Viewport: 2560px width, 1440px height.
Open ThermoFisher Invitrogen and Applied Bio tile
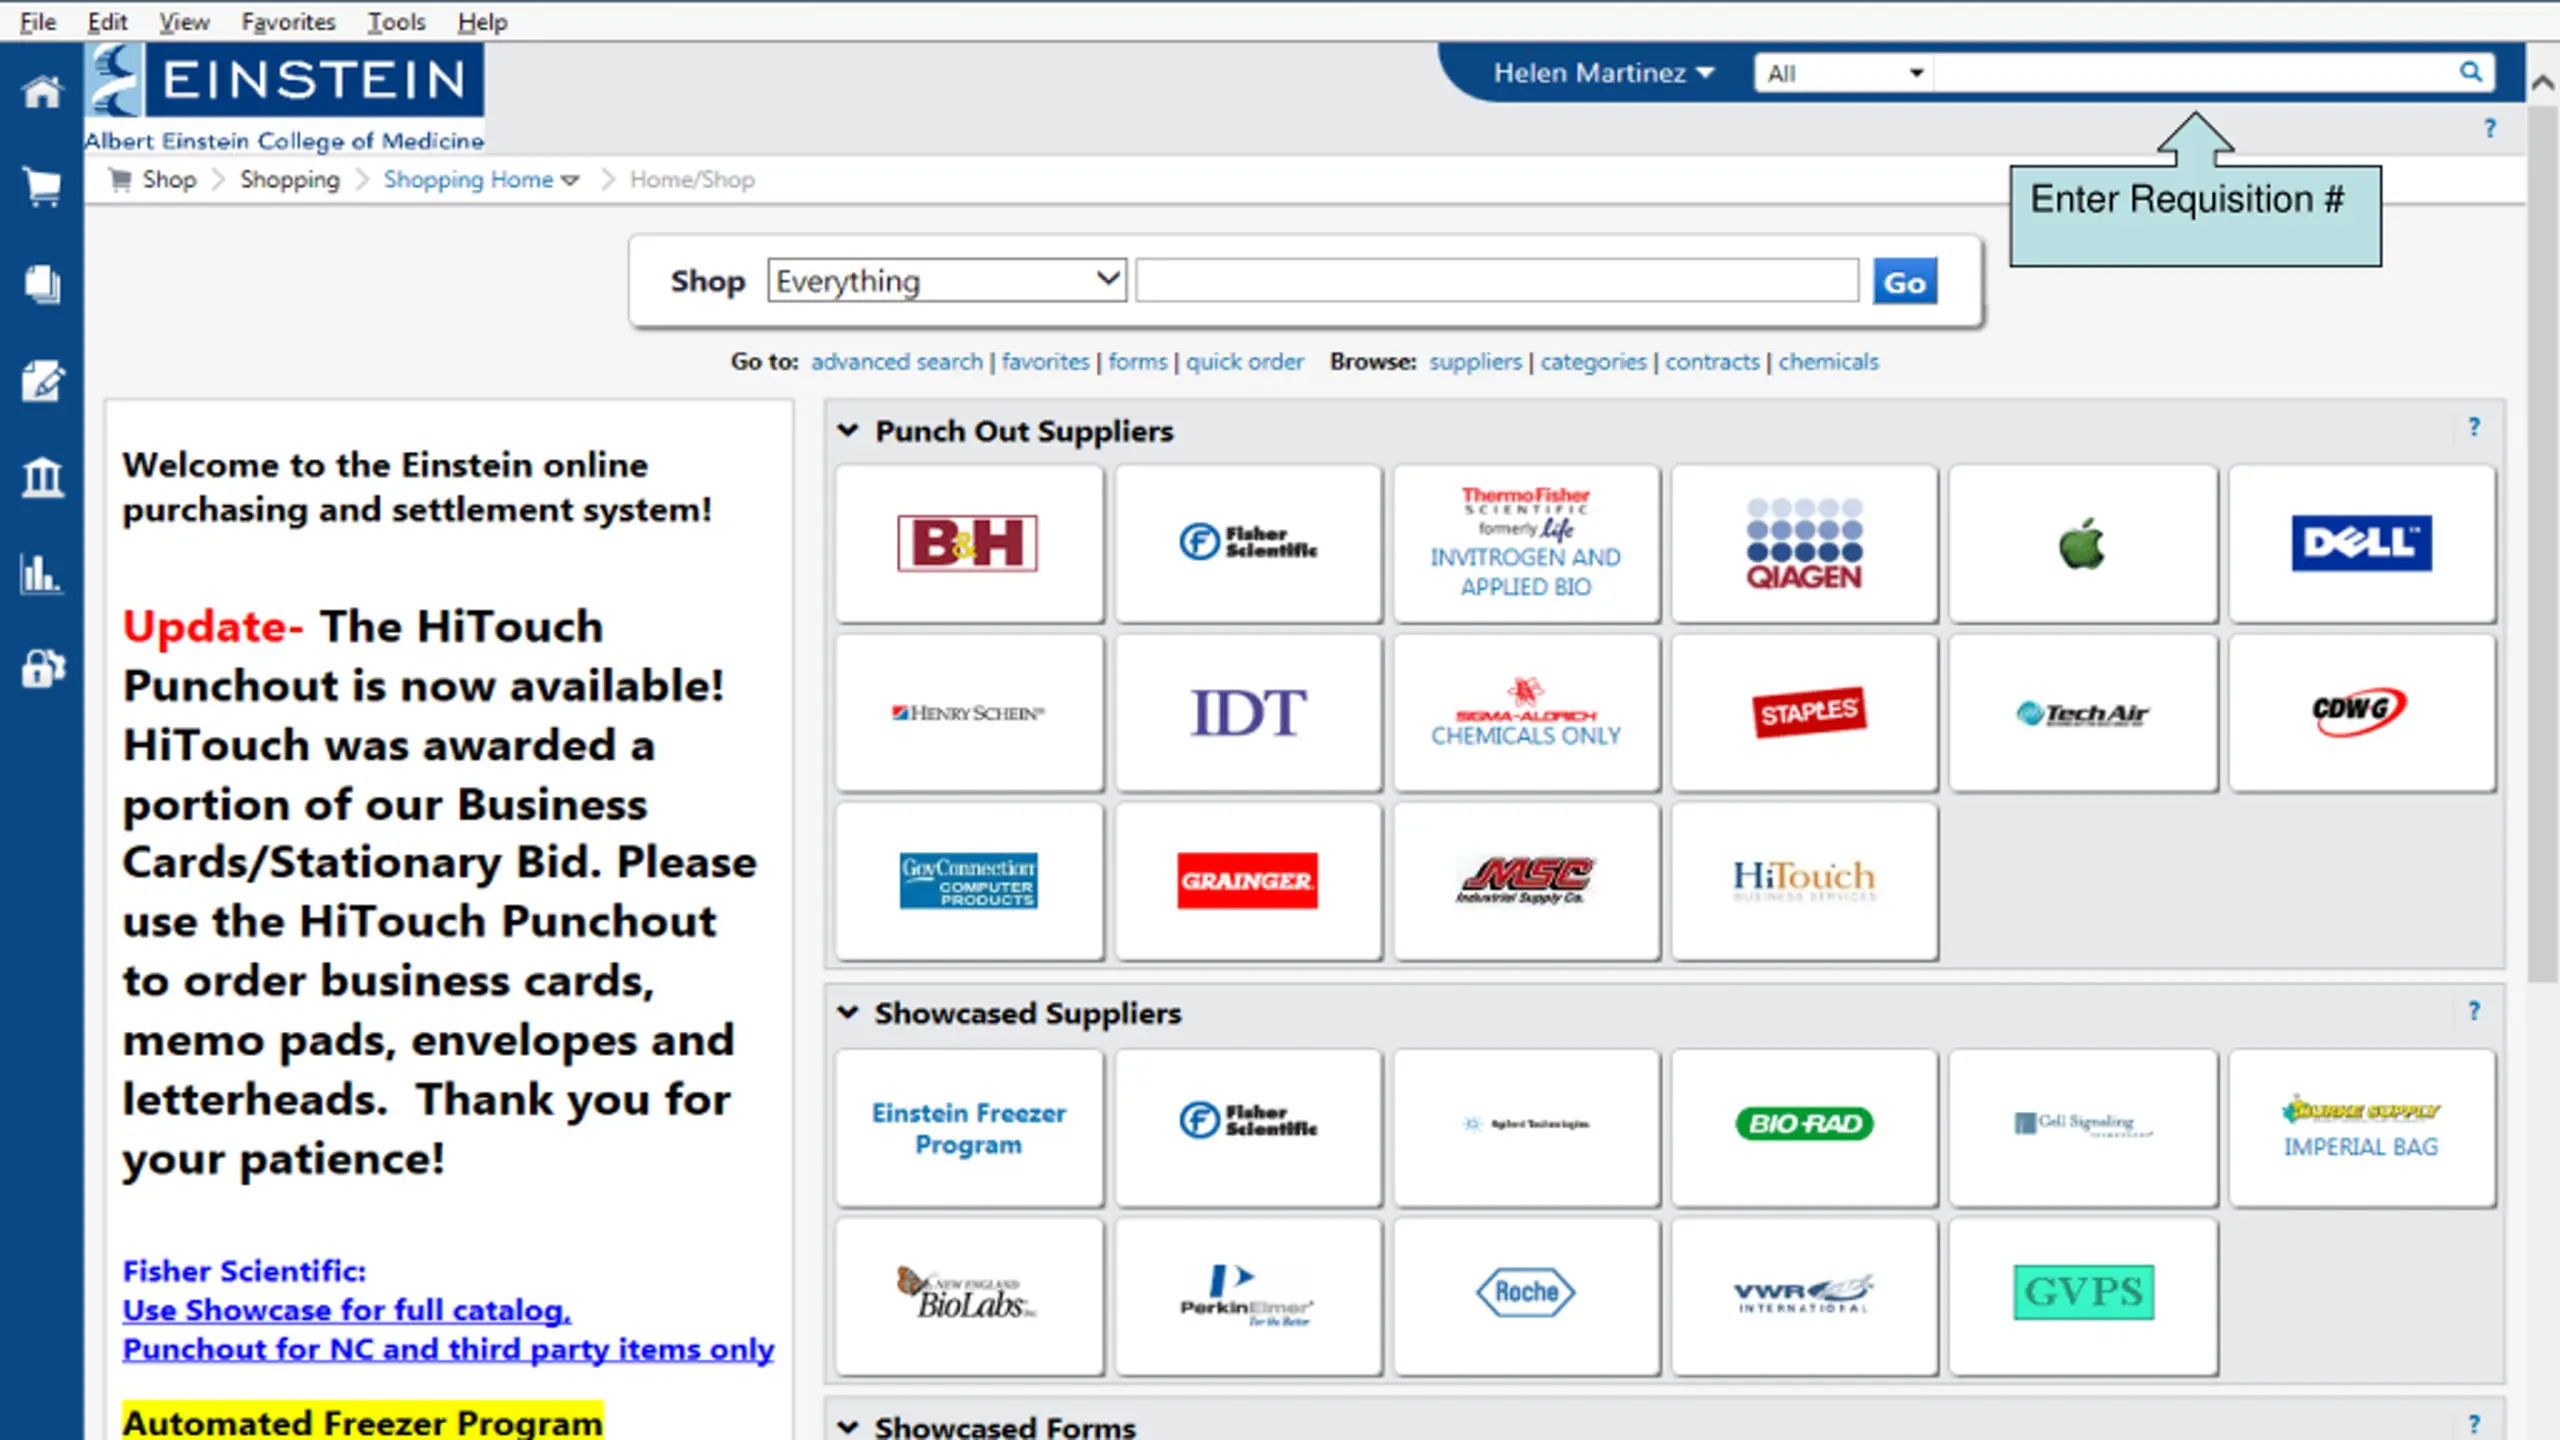pos(1526,543)
